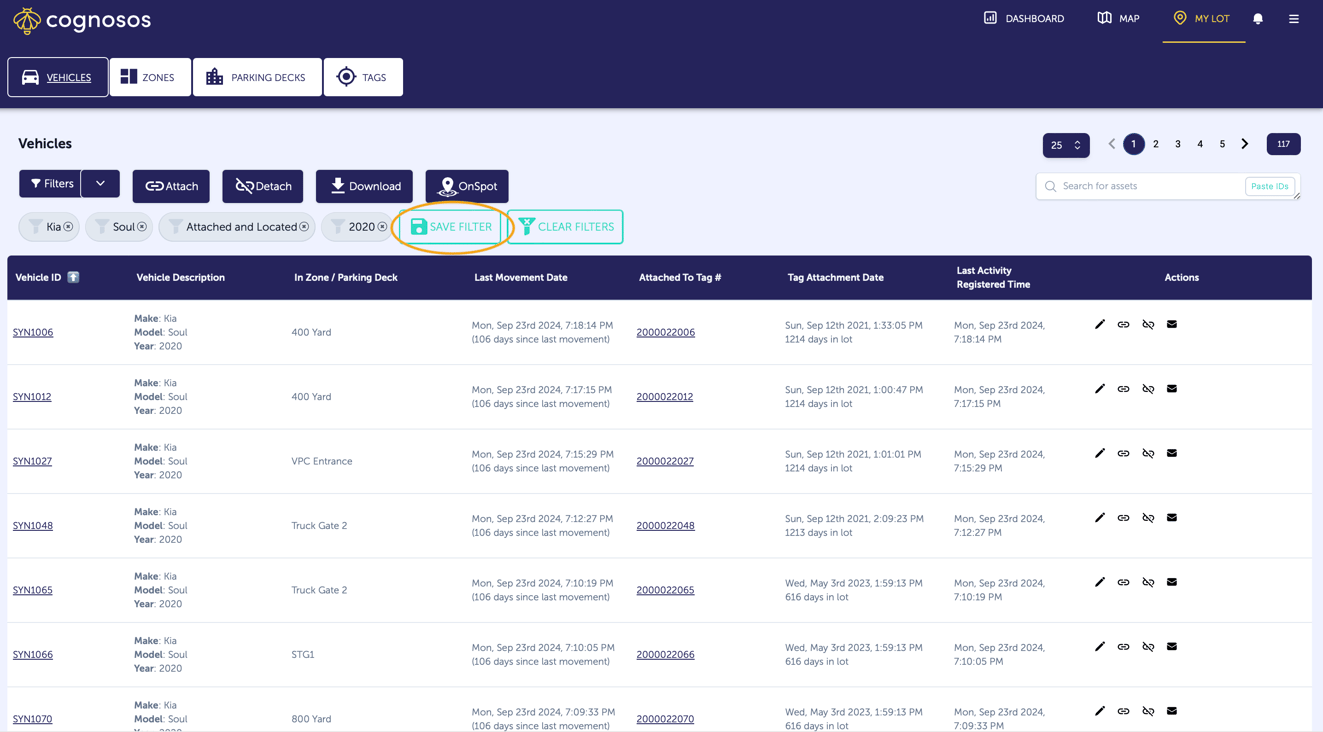The width and height of the screenshot is (1323, 732).
Task: Click the Attach button
Action: pos(171,186)
